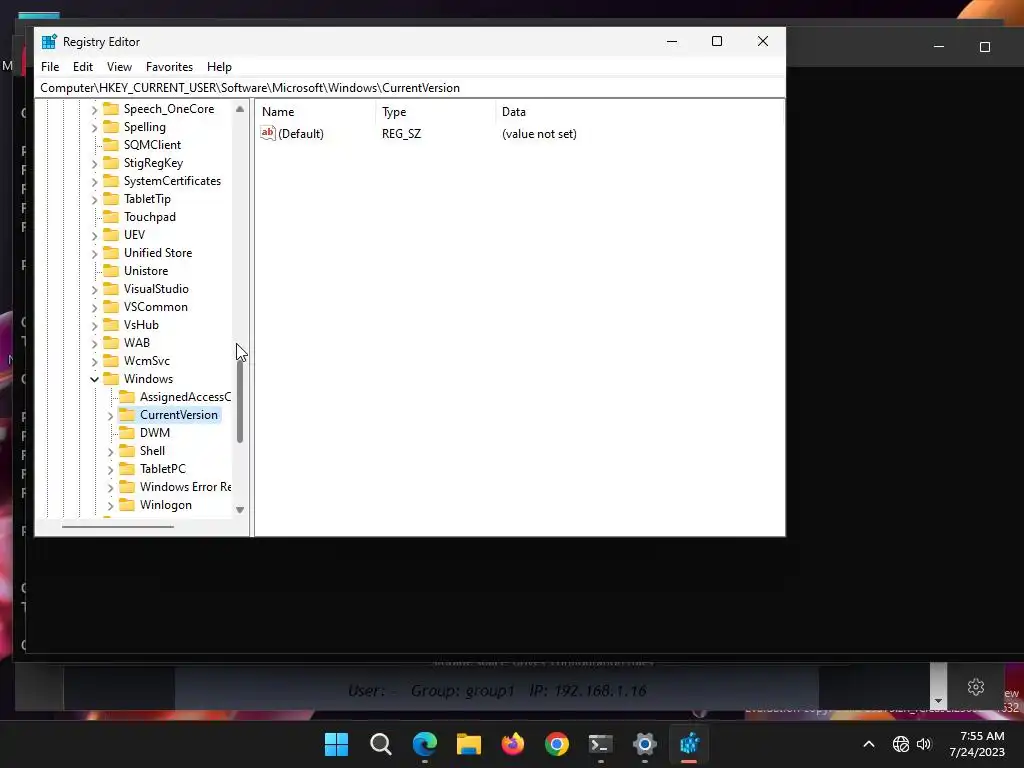Viewport: 1024px width, 768px height.
Task: Expand the VisualStudio key
Action: pos(94,289)
